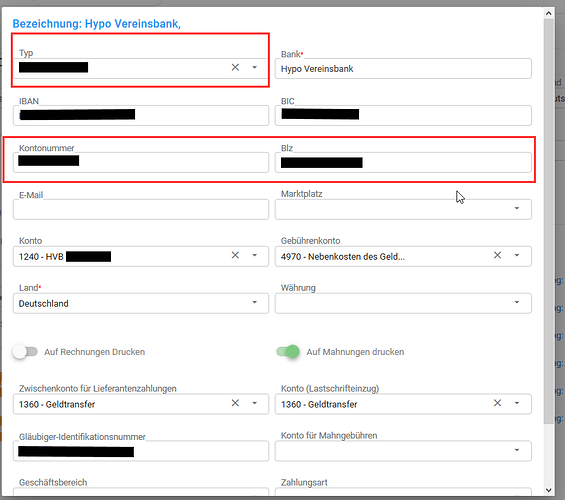The image size is (565, 500).
Task: Enable Auf Rechnungen Drucken switch
Action: [x=25, y=352]
